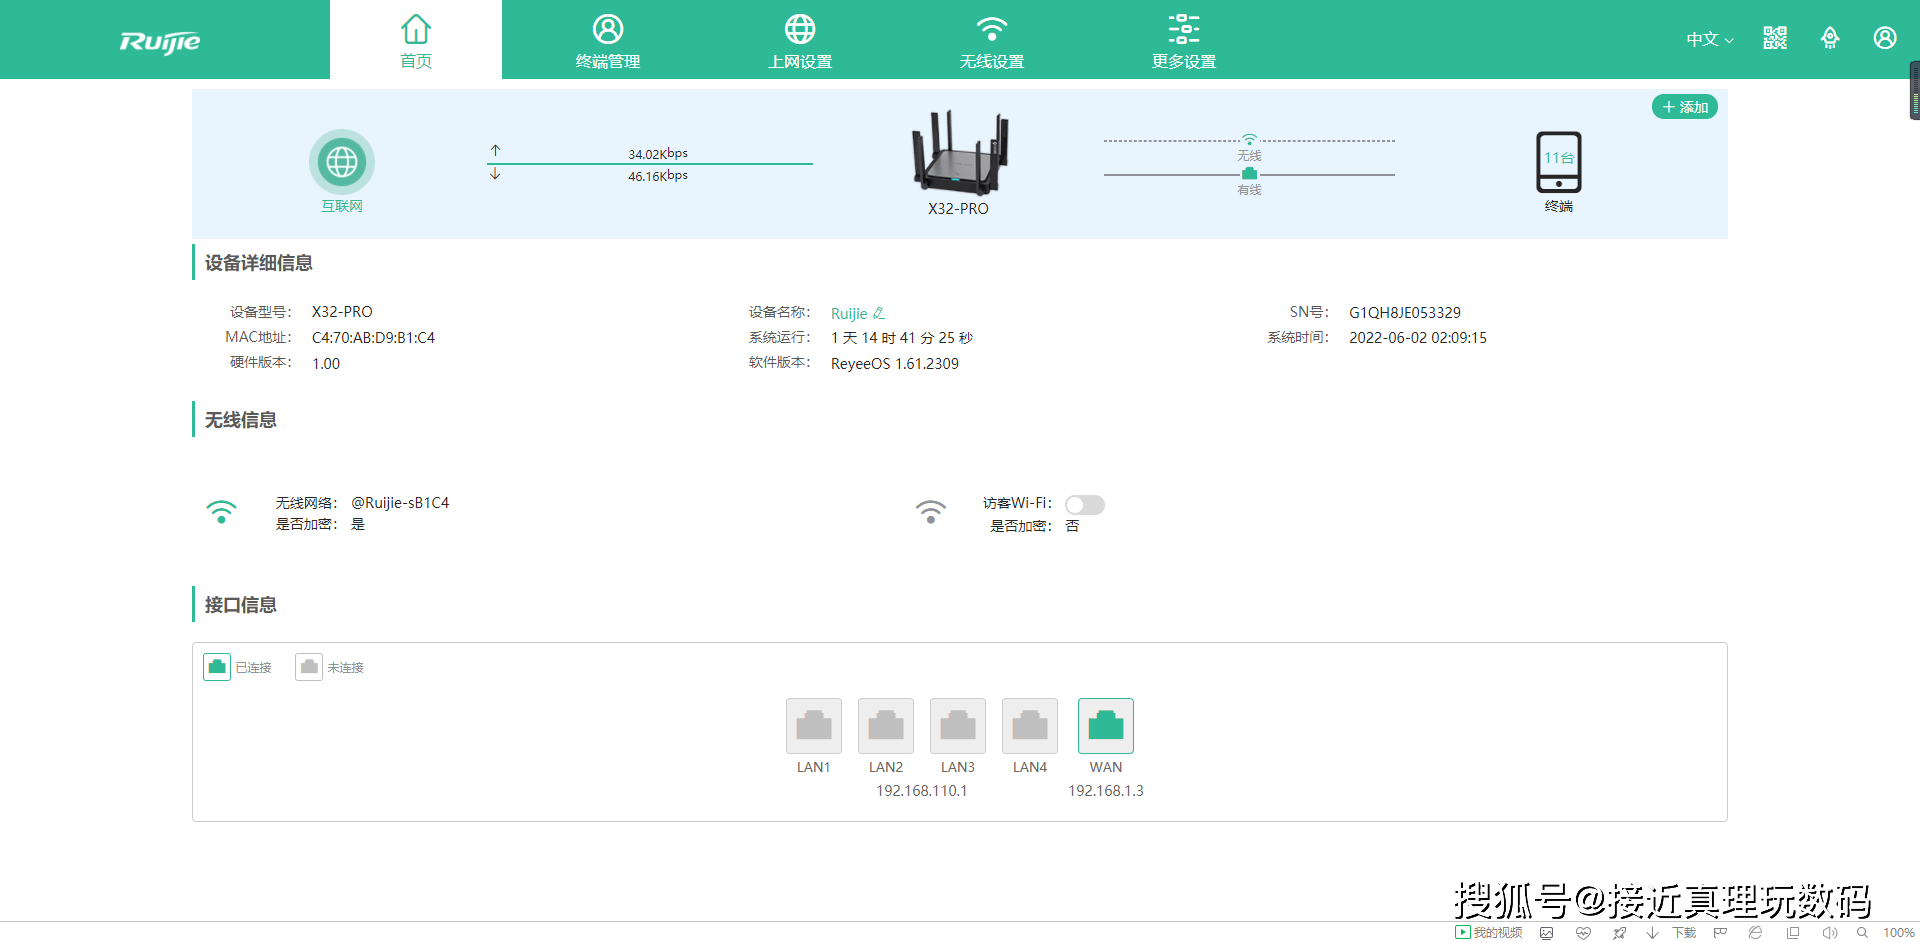Click the X32-PRO router image
This screenshot has height=942, width=1920.
[958, 154]
